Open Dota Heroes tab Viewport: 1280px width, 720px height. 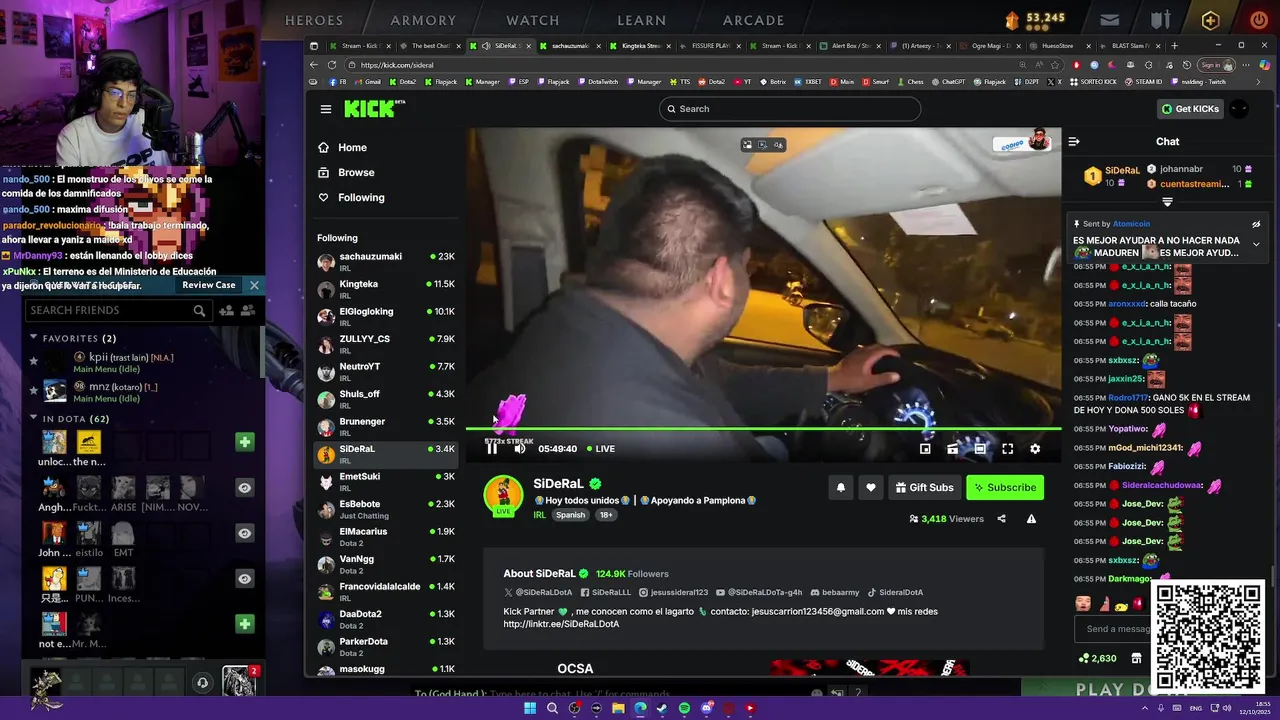tap(314, 20)
